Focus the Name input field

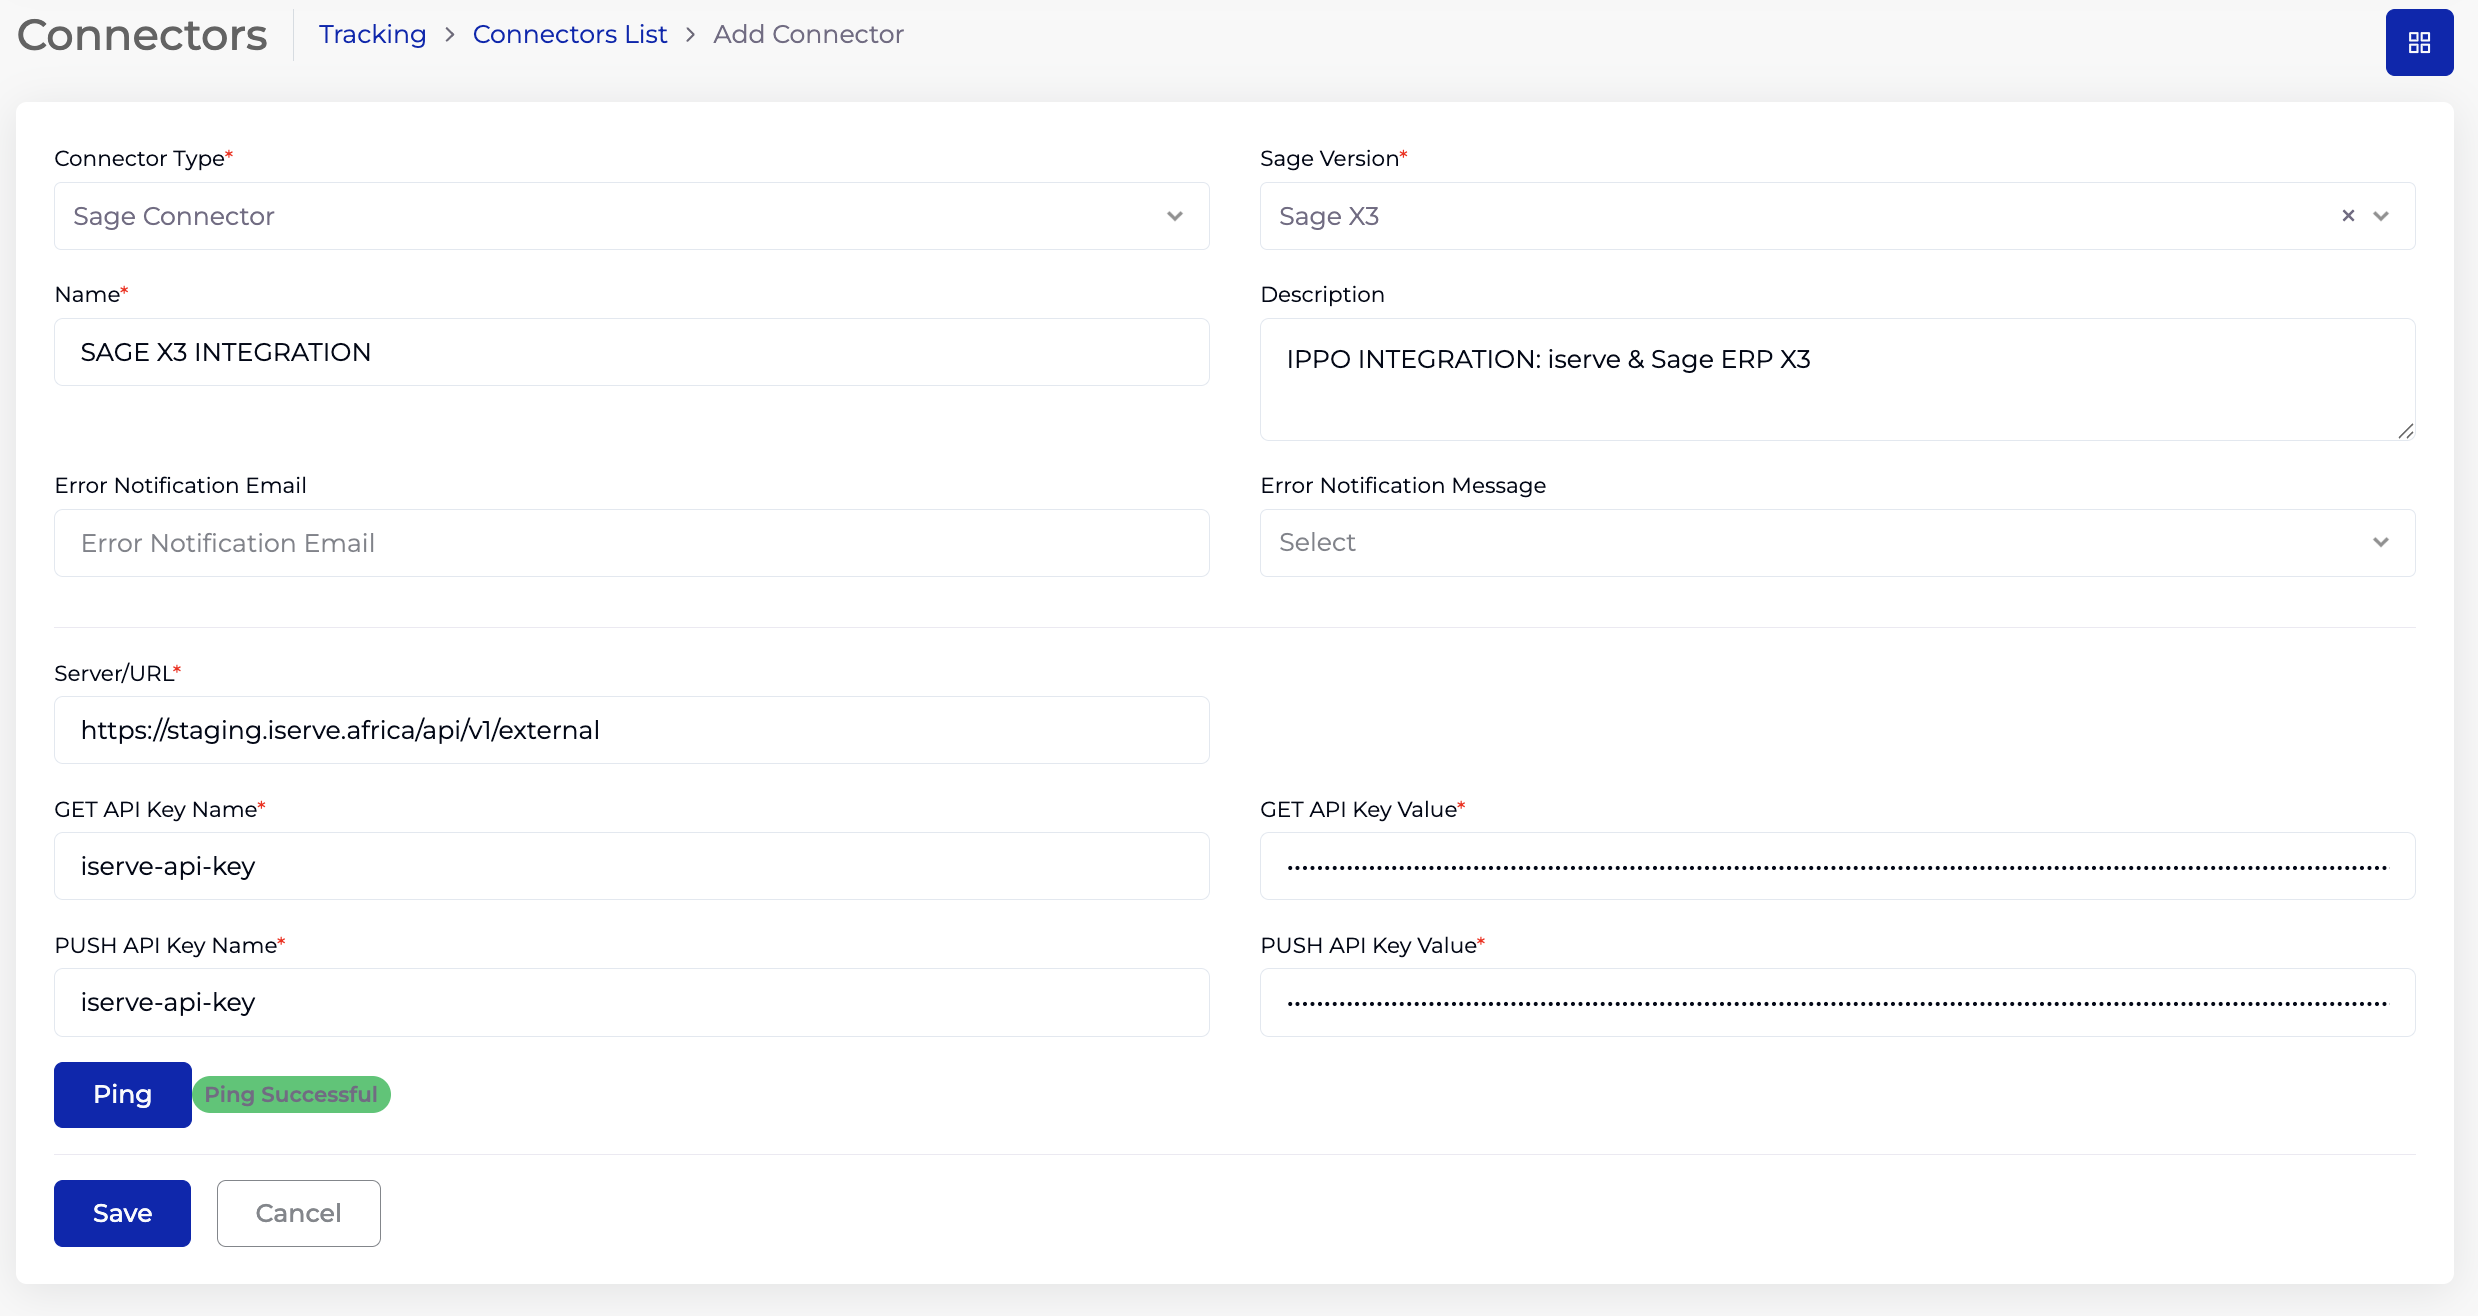click(x=632, y=352)
